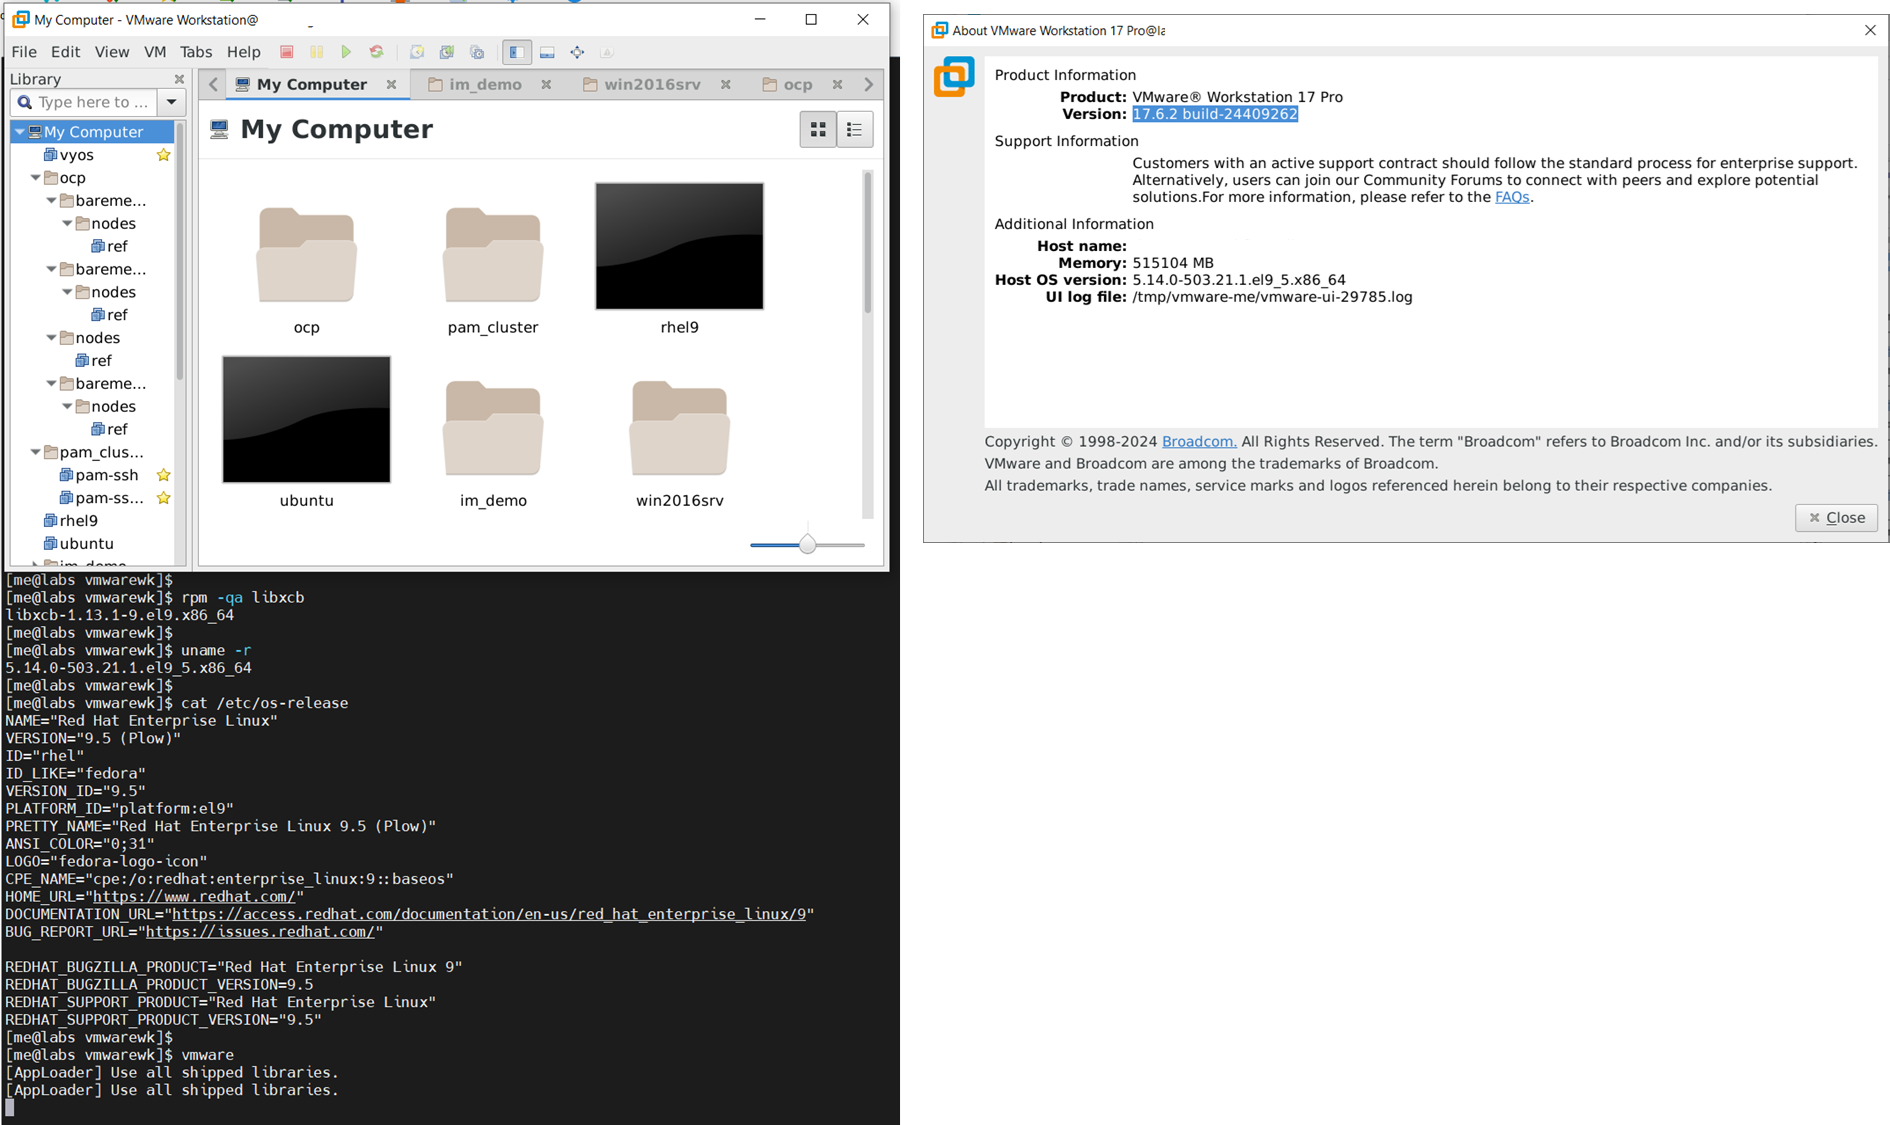Click the restart guest toolbar icon

click(376, 52)
